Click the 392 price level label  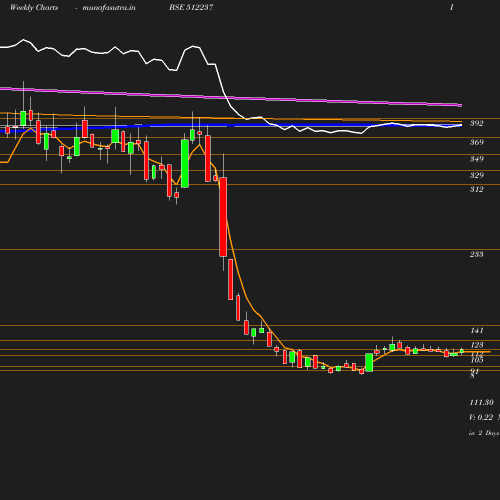(x=477, y=123)
